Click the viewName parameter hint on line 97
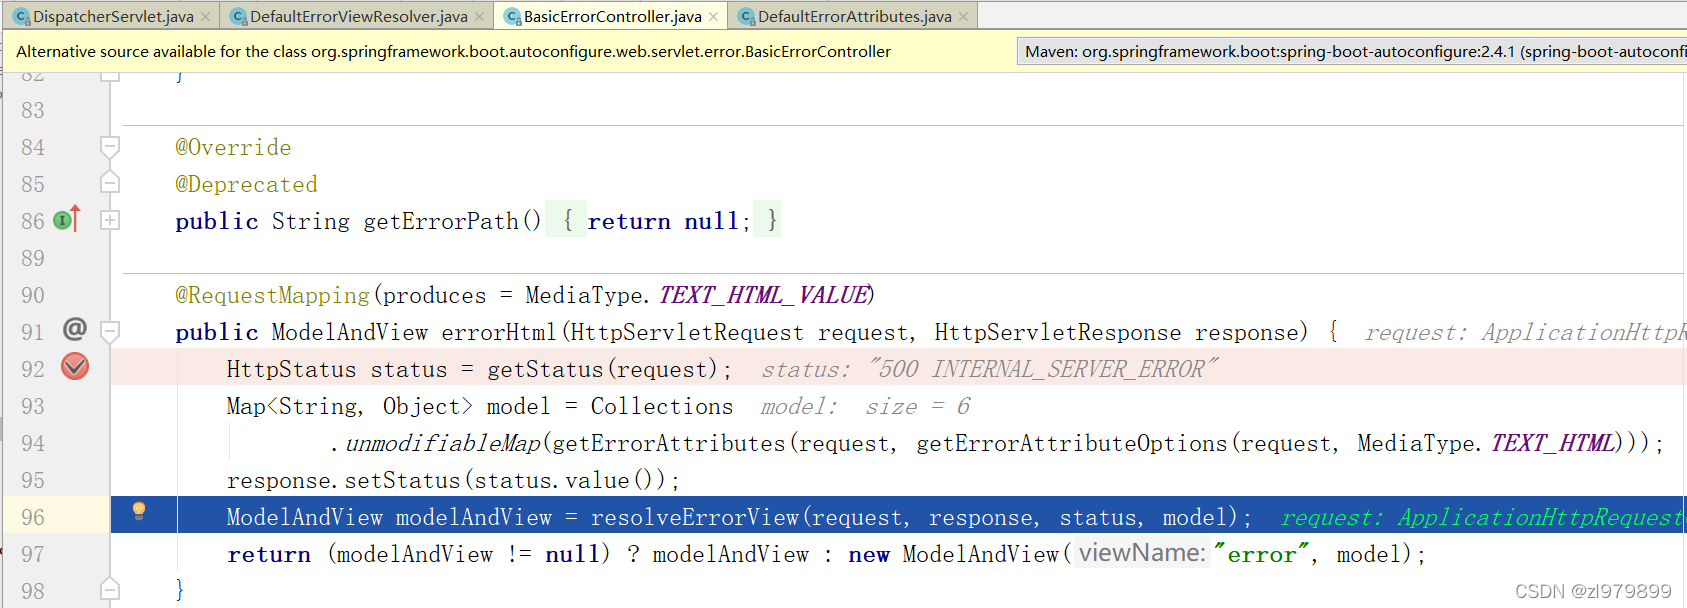 1141,553
